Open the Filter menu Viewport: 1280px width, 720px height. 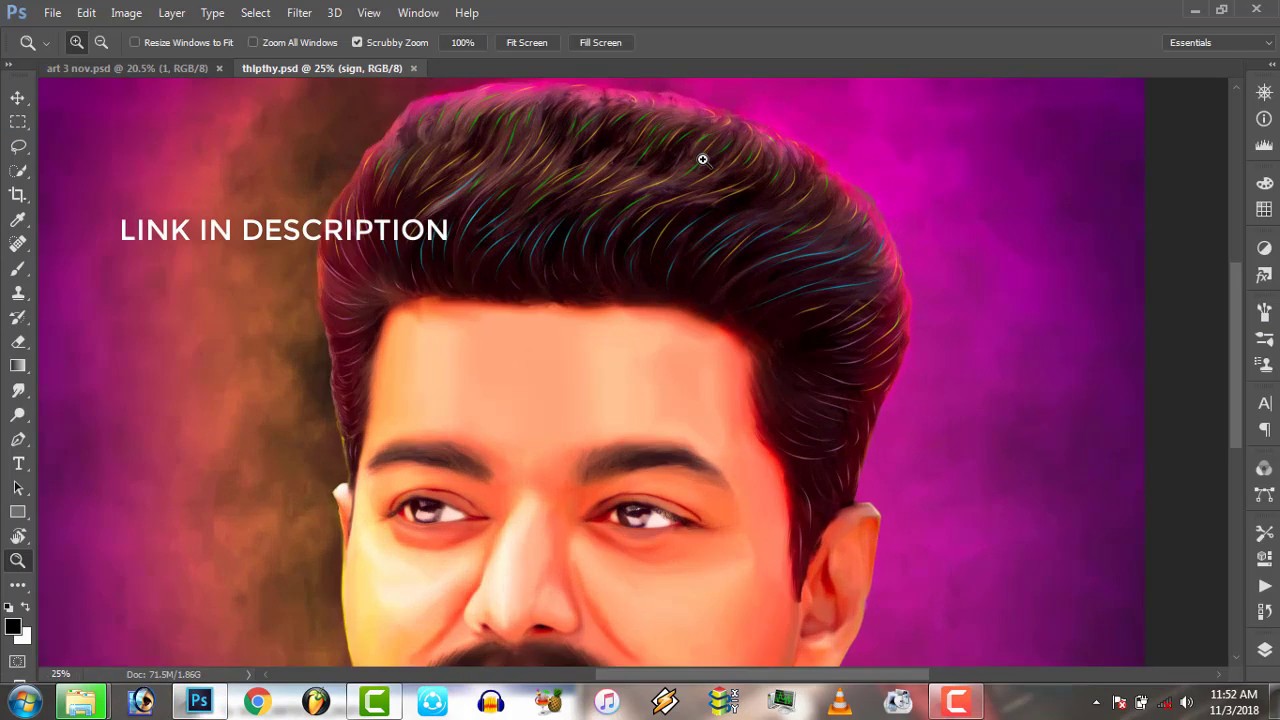pos(299,13)
